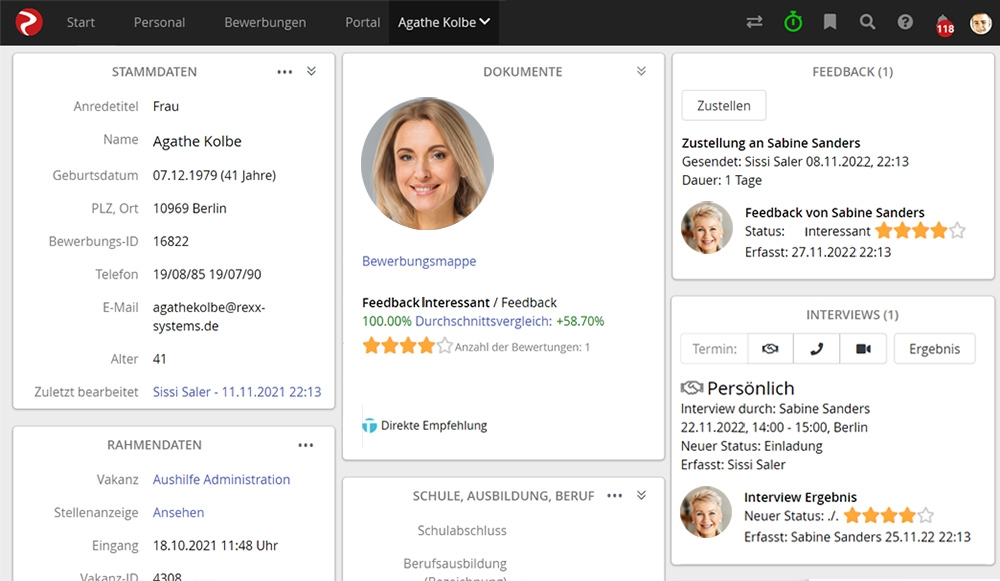
Task: Click the address 10969 Berlin
Action: tap(189, 209)
